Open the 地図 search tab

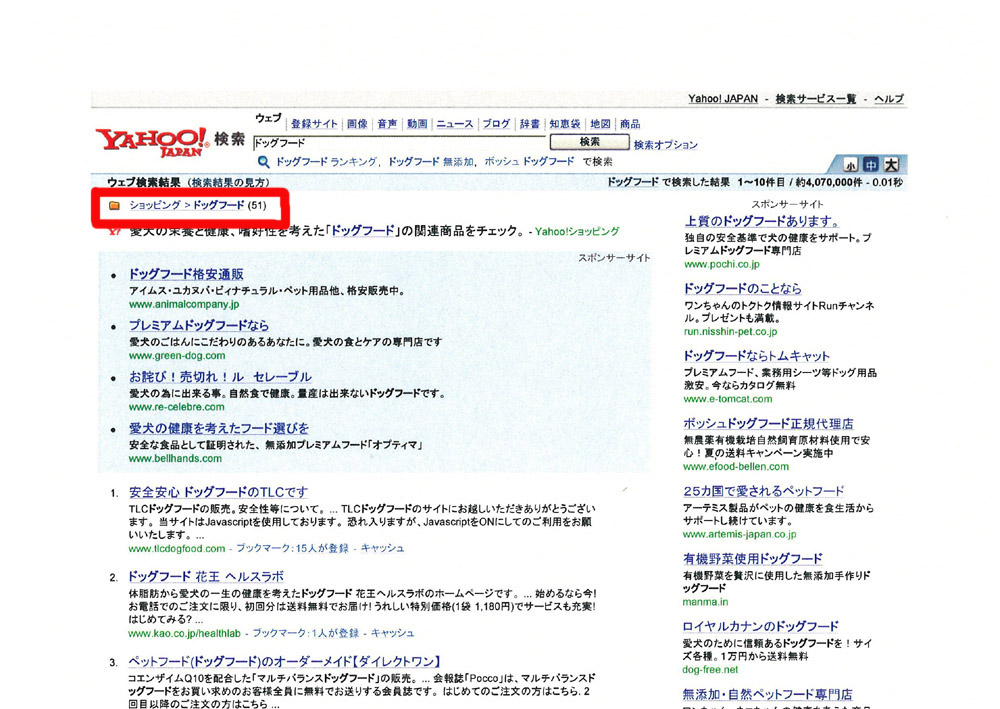(600, 124)
